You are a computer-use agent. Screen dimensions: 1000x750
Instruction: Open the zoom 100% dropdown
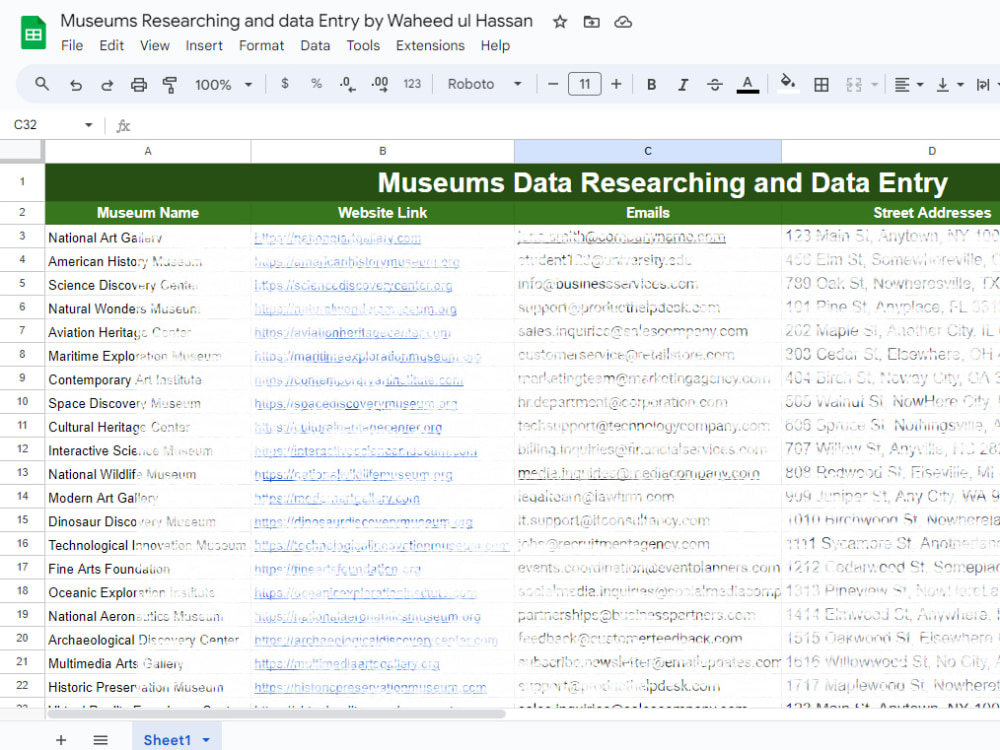[x=223, y=84]
